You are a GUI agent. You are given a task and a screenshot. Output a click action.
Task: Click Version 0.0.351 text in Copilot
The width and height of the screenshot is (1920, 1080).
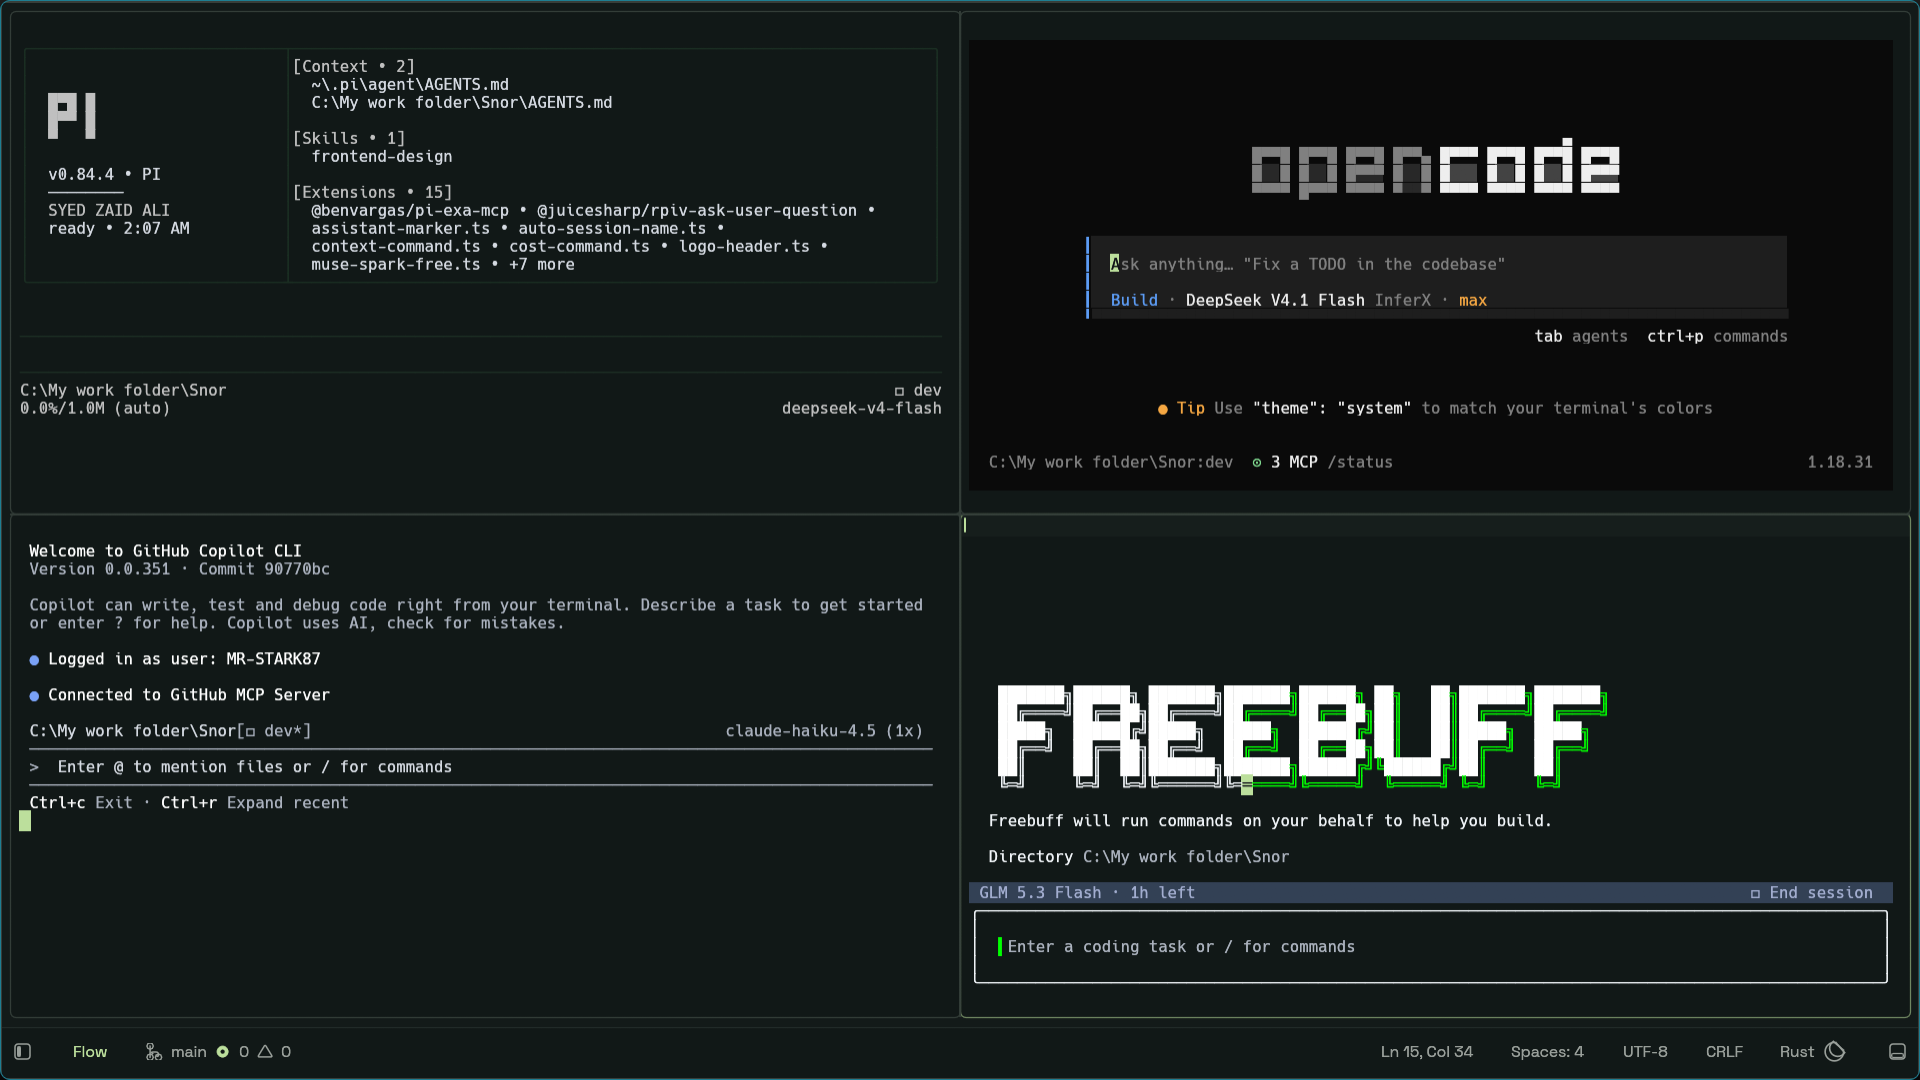pos(100,569)
